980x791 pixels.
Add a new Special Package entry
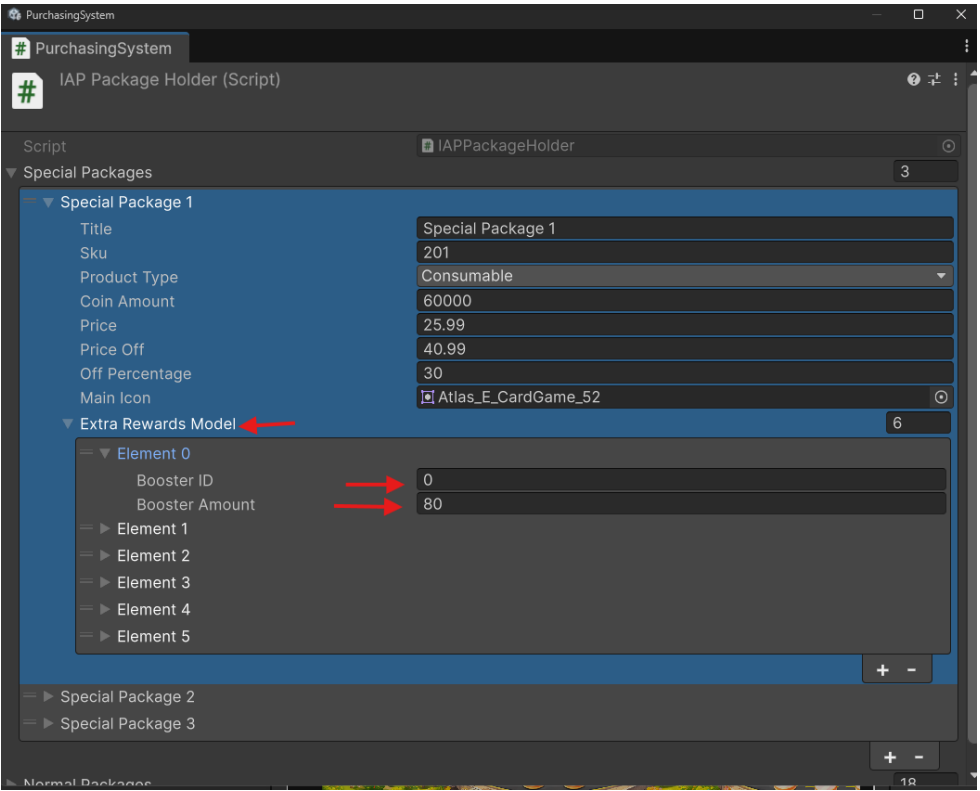tap(890, 758)
